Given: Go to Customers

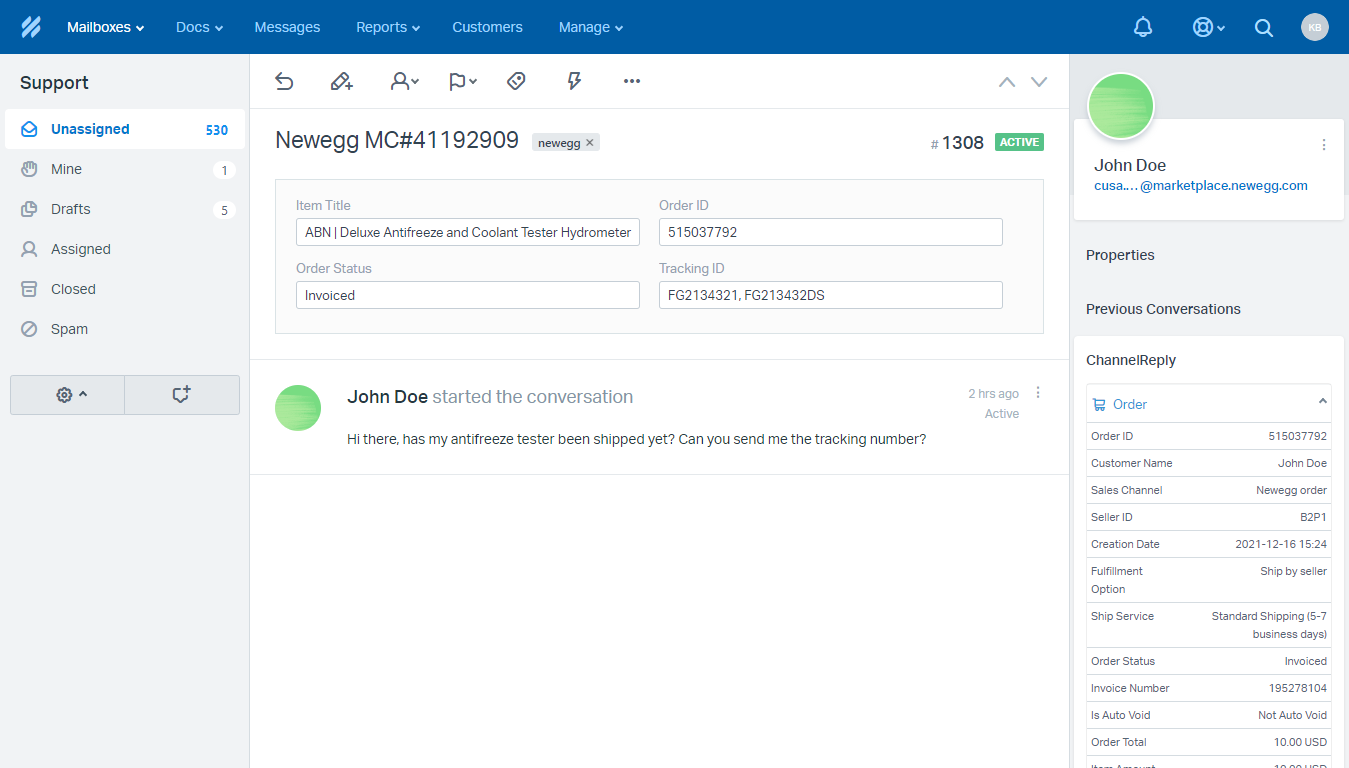Looking at the screenshot, I should [x=487, y=27].
